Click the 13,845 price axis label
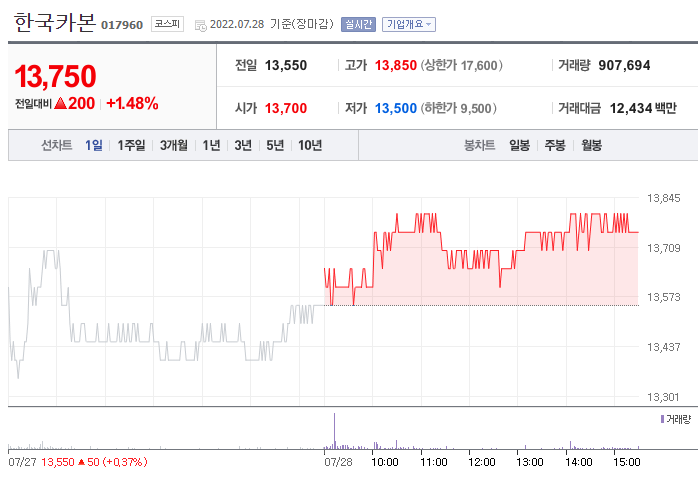The height and width of the screenshot is (481, 698). coord(663,198)
